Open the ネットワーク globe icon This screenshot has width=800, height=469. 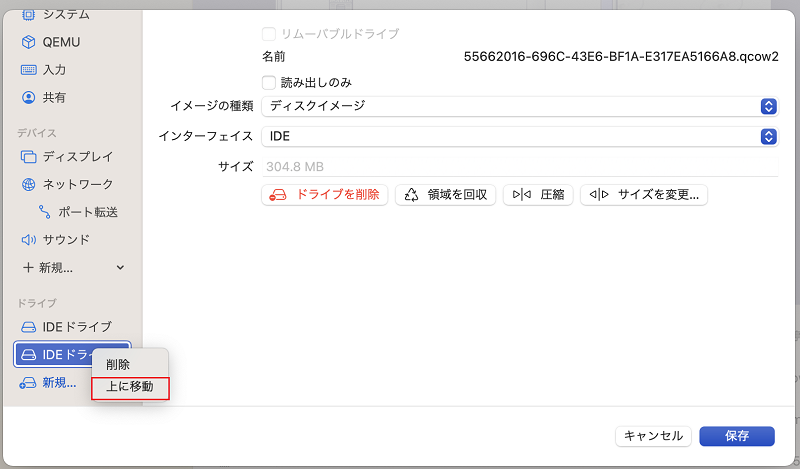(29, 184)
